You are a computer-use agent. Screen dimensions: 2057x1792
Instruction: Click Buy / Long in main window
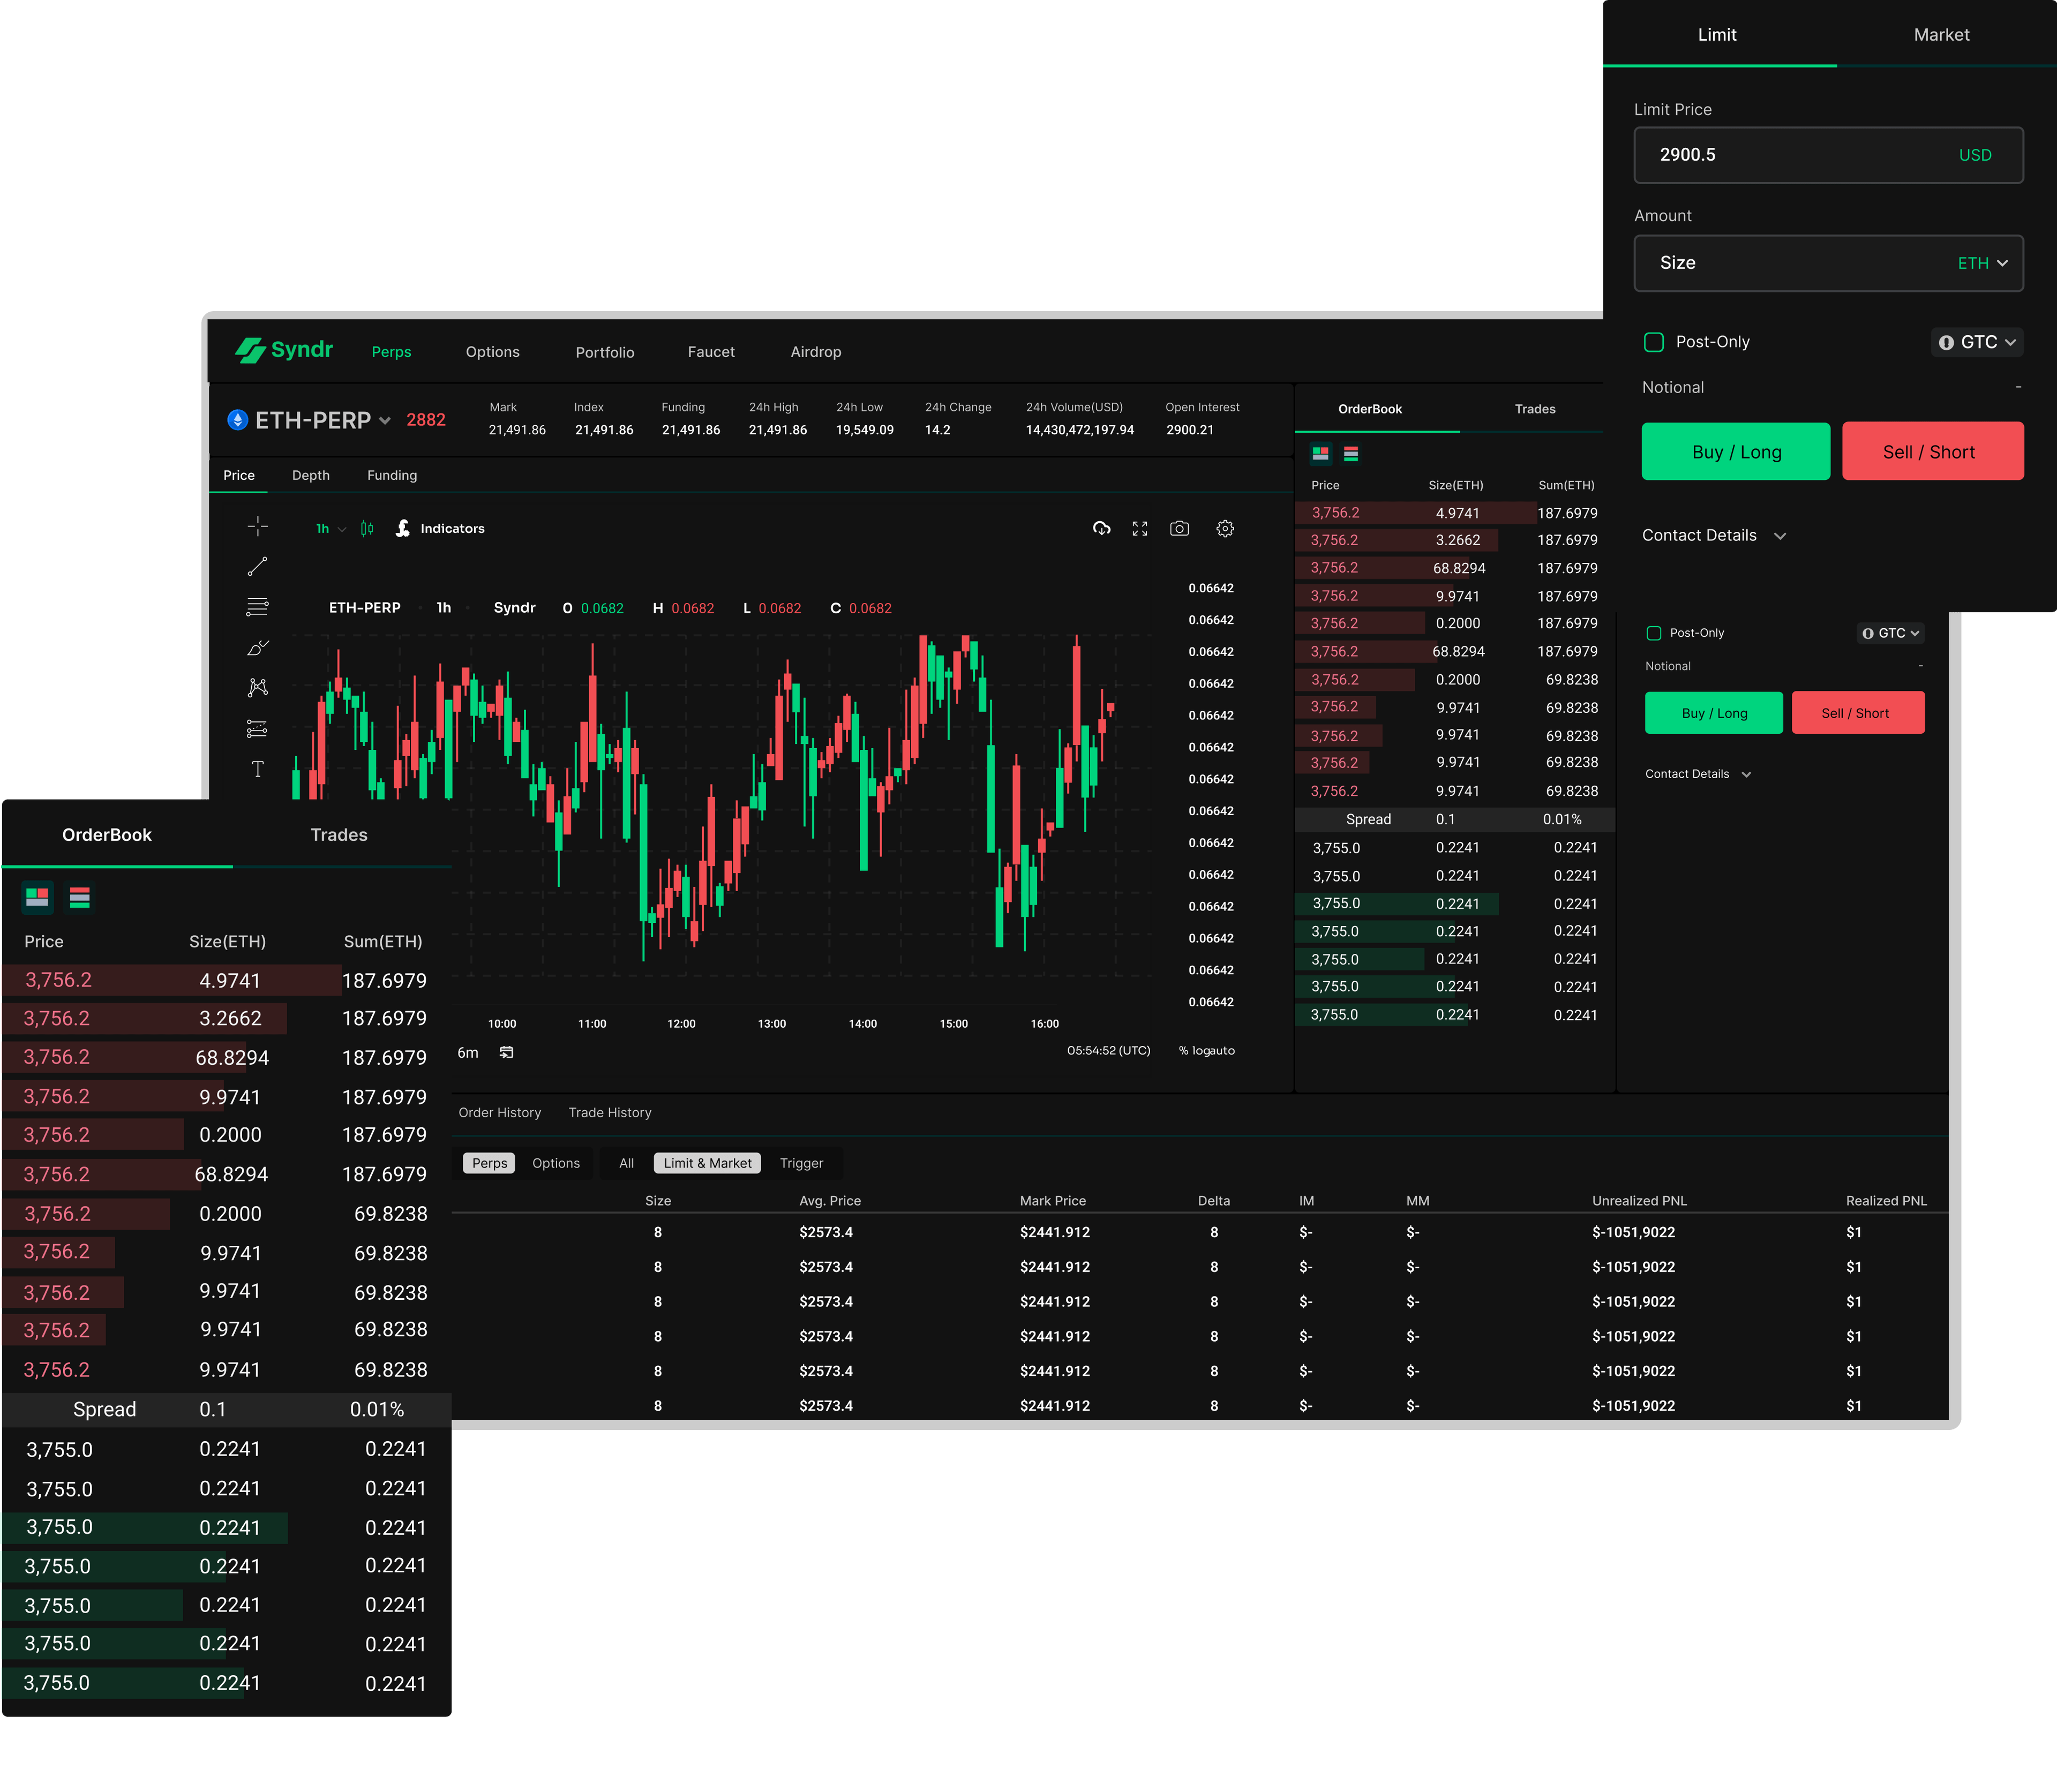[x=1714, y=713]
